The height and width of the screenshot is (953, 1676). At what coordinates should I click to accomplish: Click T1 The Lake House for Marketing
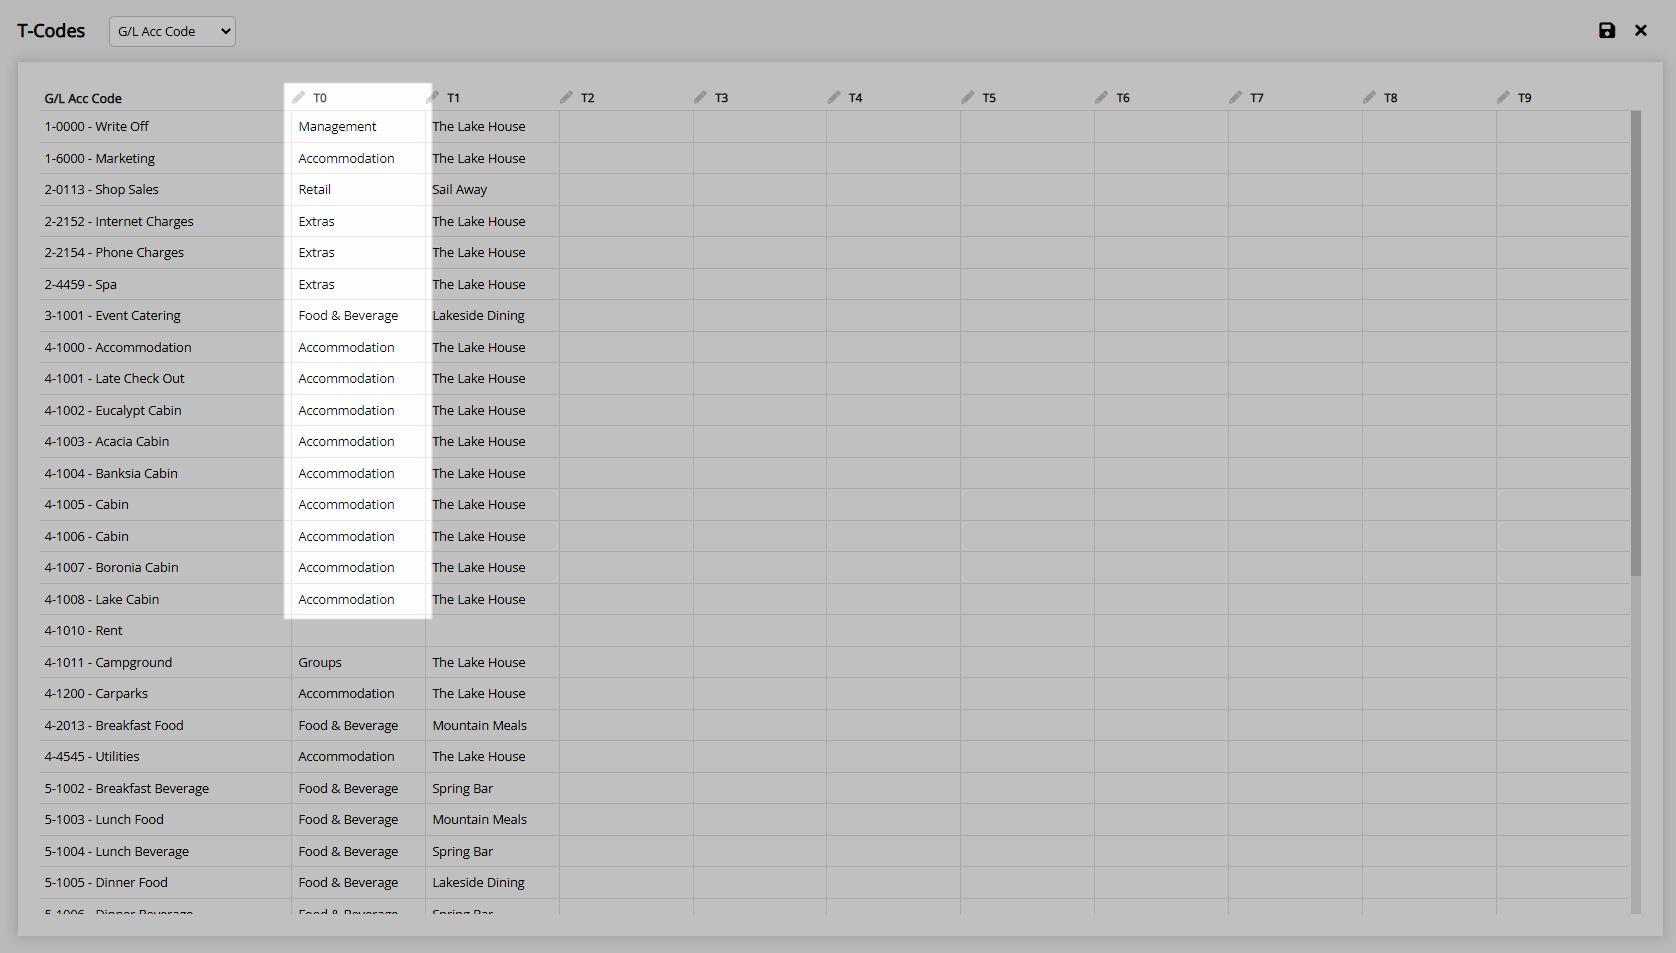(492, 158)
